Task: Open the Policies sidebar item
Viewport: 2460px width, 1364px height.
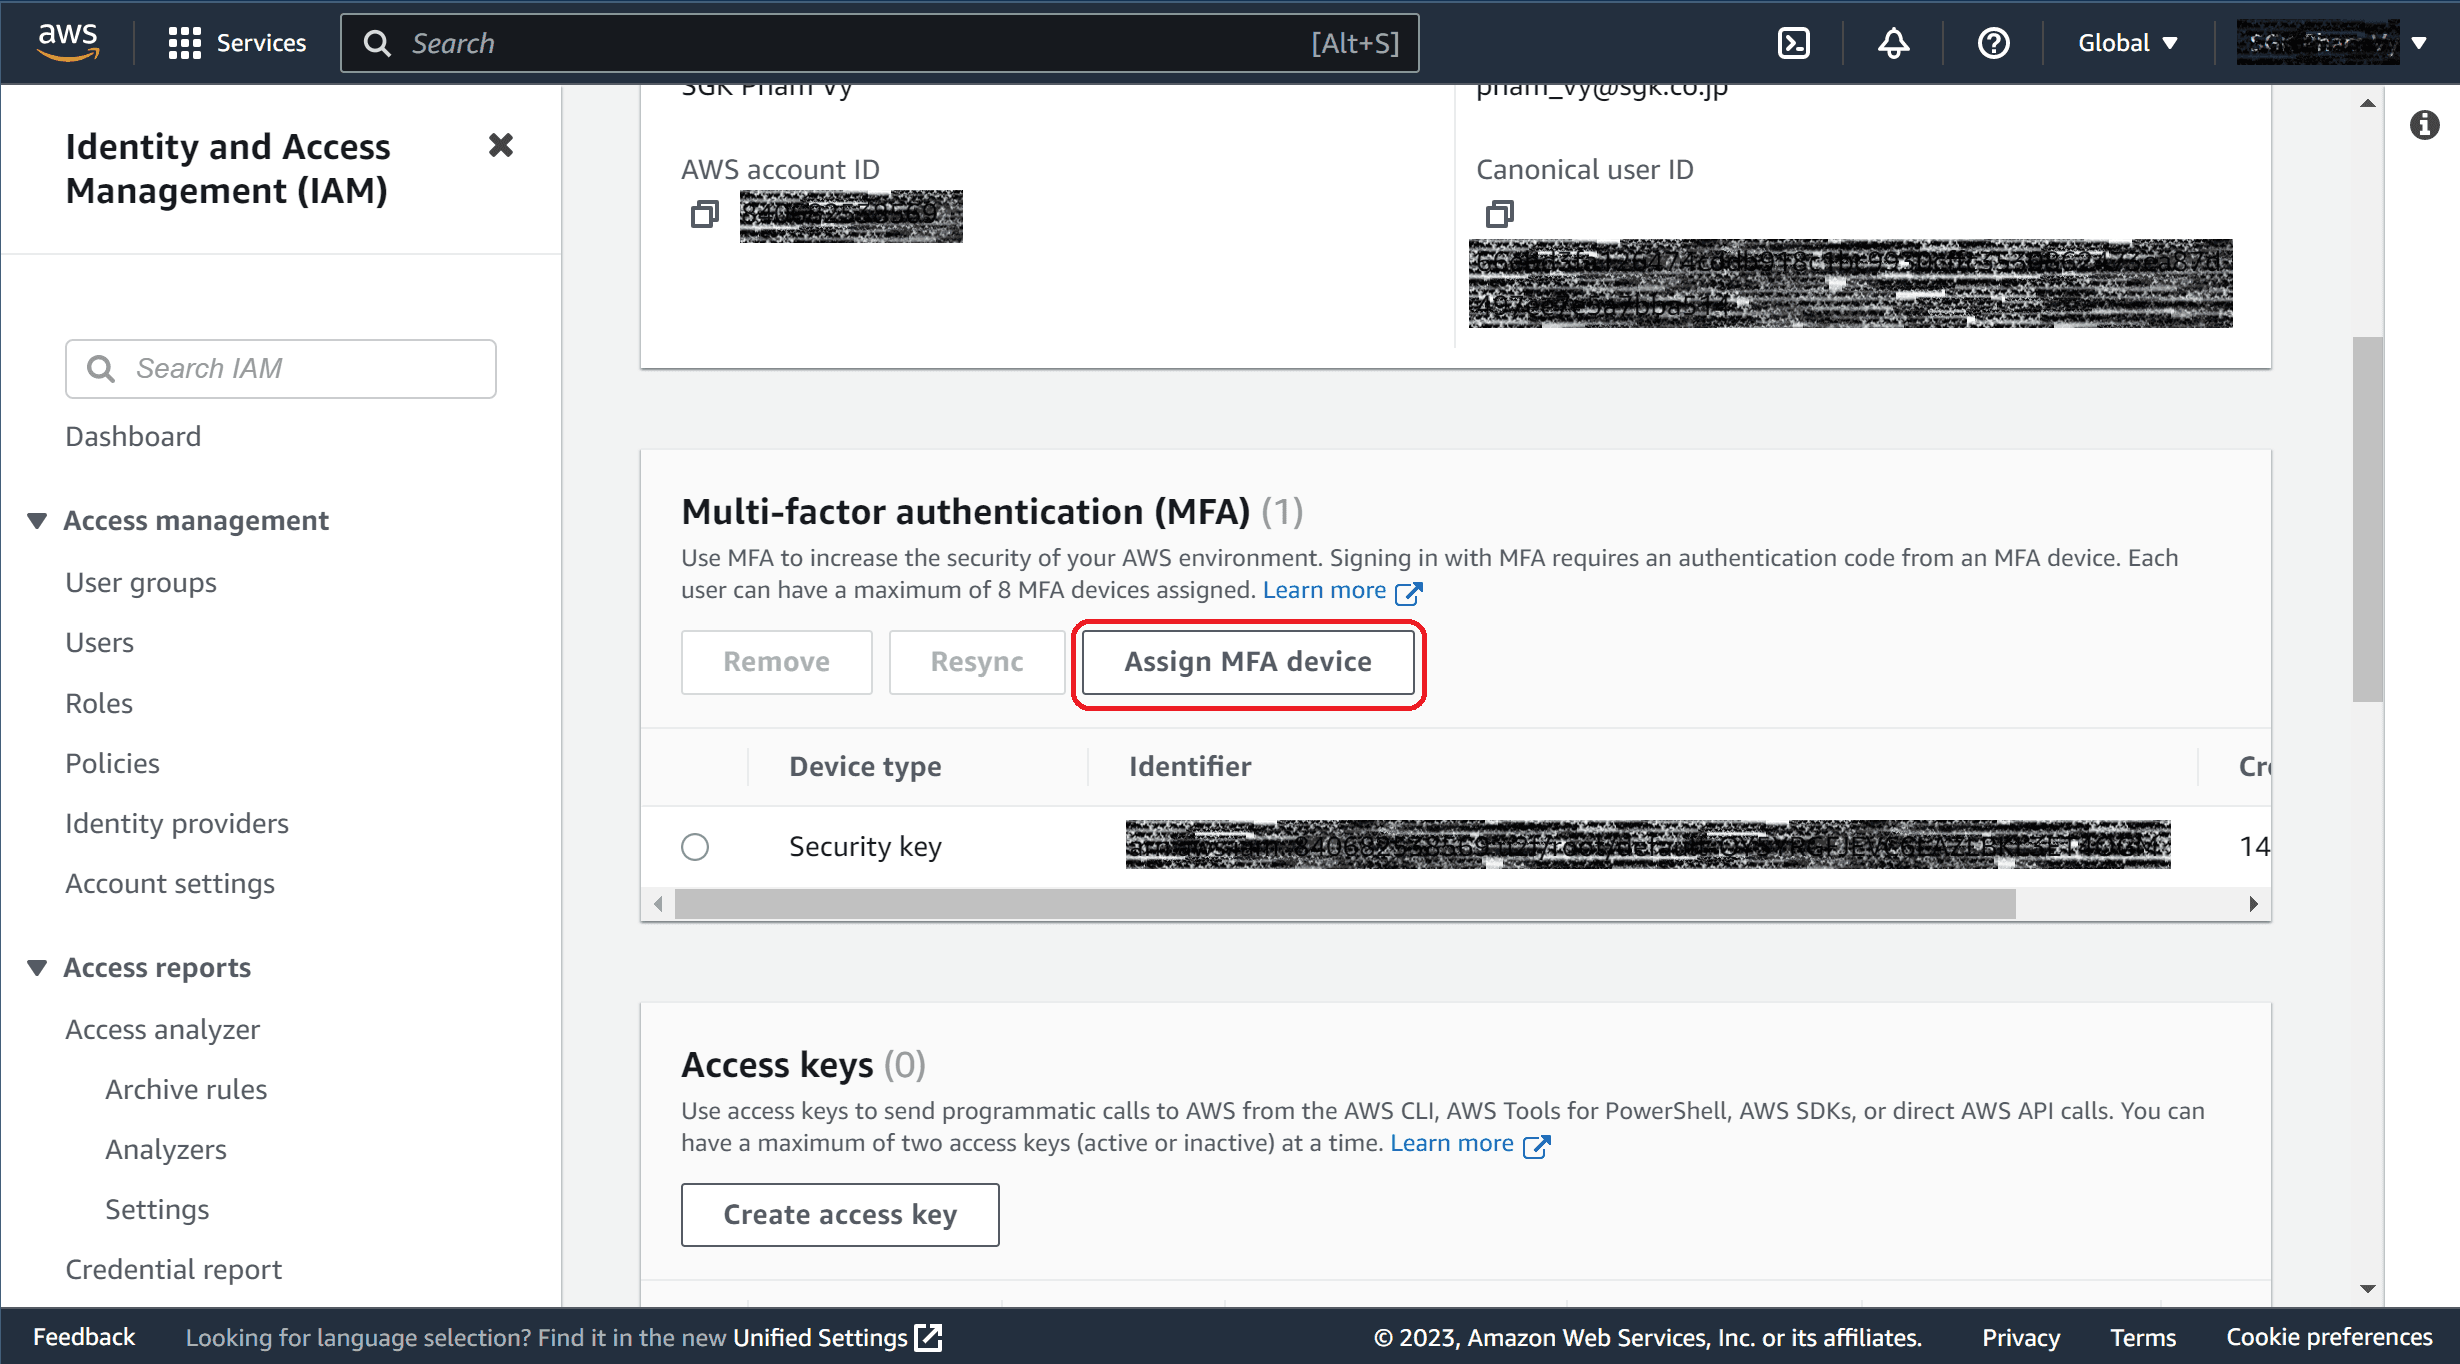Action: pos(112,764)
